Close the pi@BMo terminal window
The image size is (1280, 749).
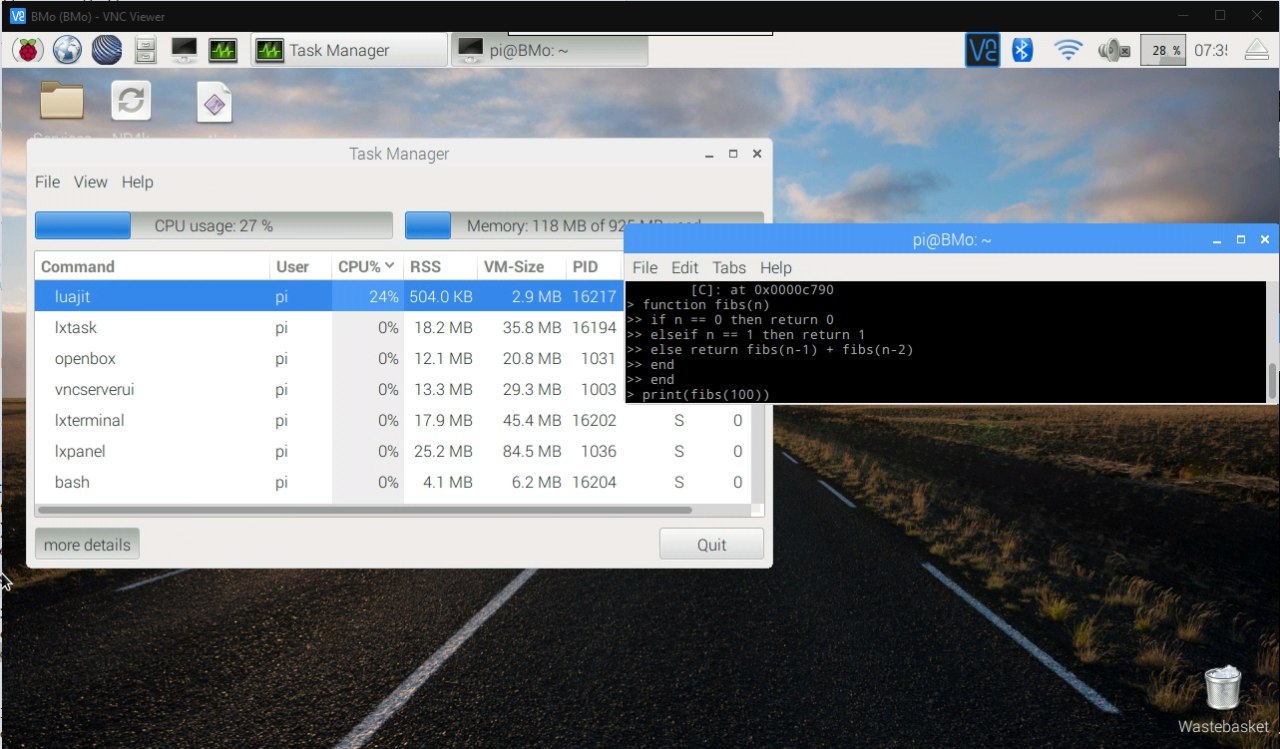pos(1265,240)
